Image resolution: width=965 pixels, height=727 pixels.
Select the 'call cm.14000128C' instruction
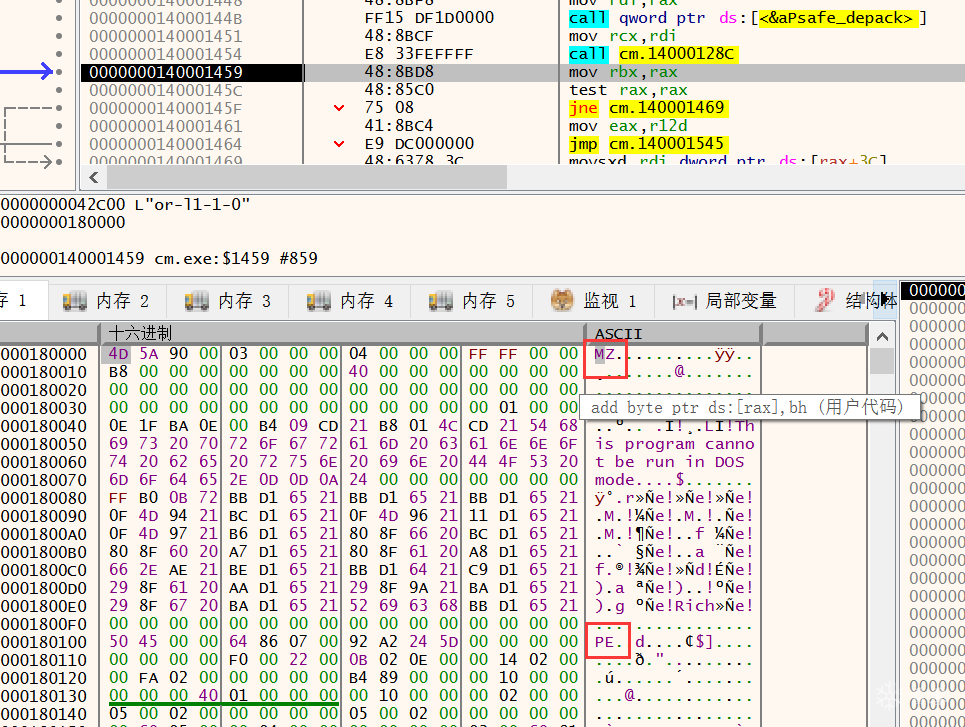[653, 54]
